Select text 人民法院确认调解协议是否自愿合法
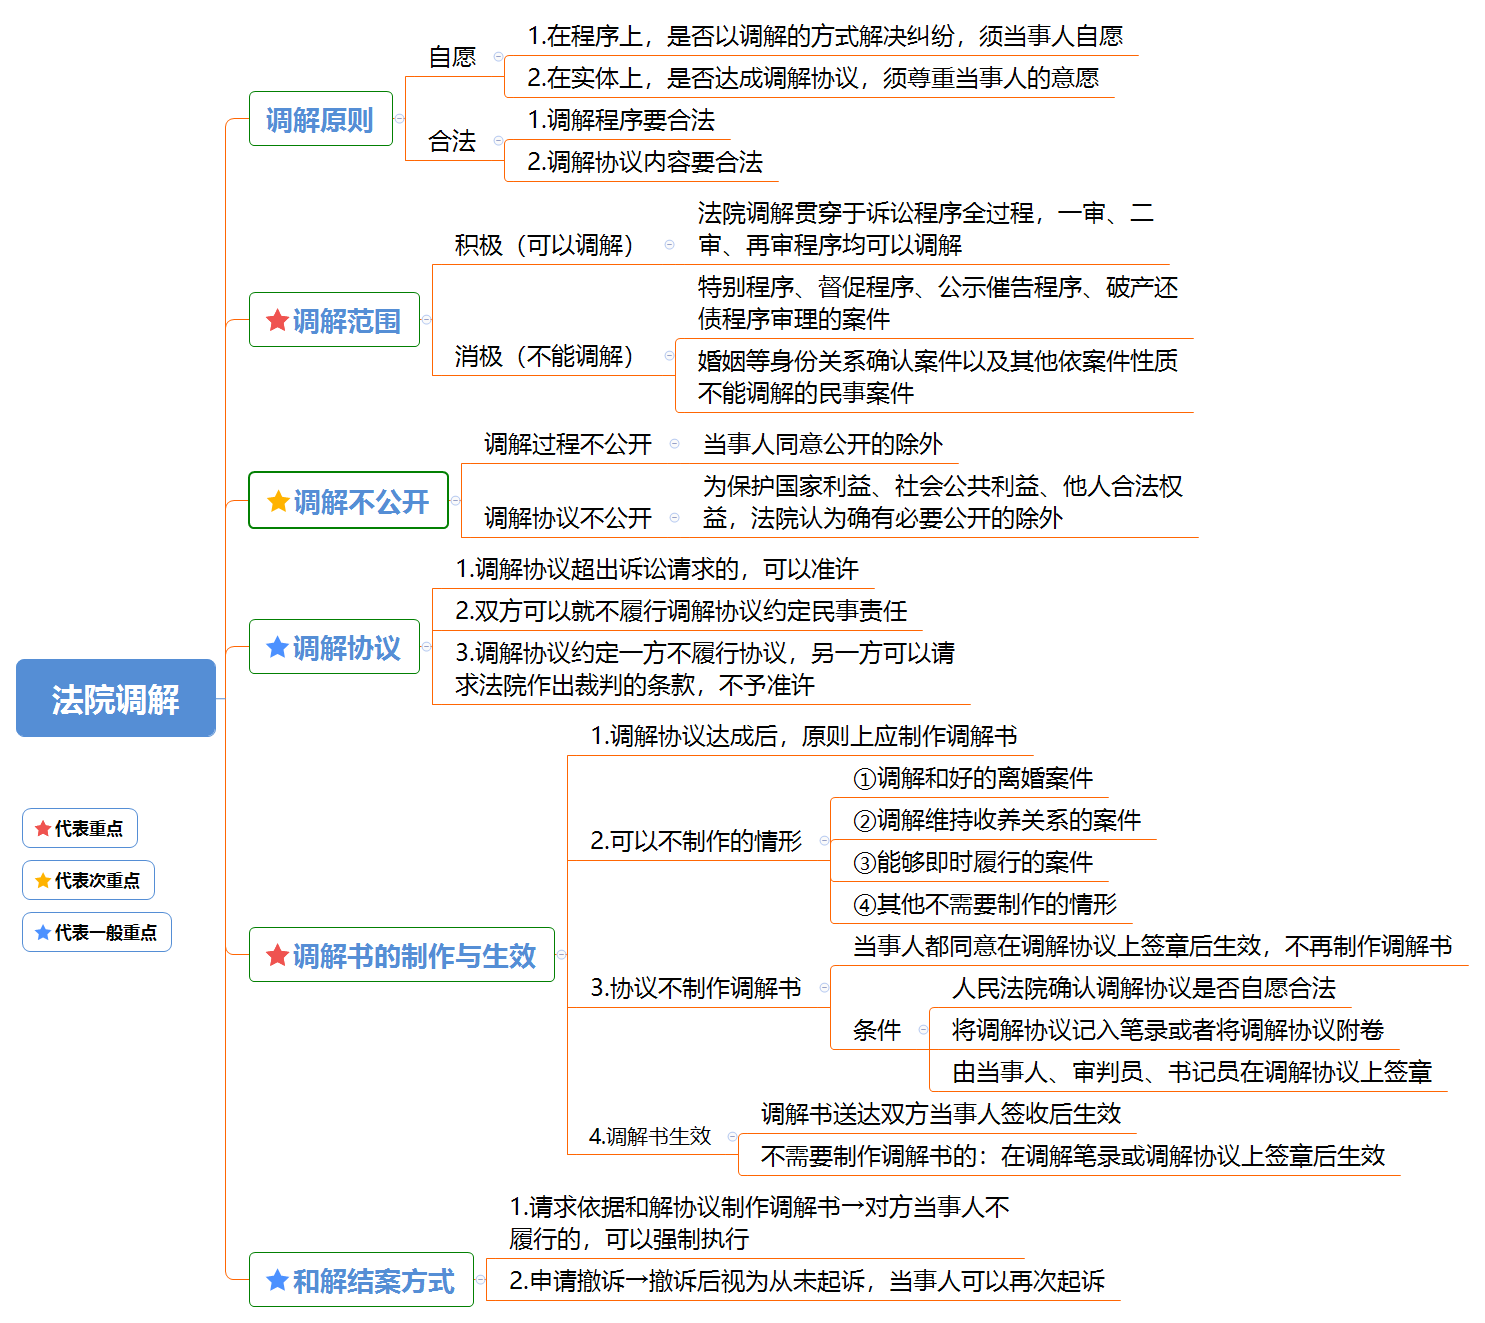This screenshot has height=1323, width=1485. [x=1144, y=988]
